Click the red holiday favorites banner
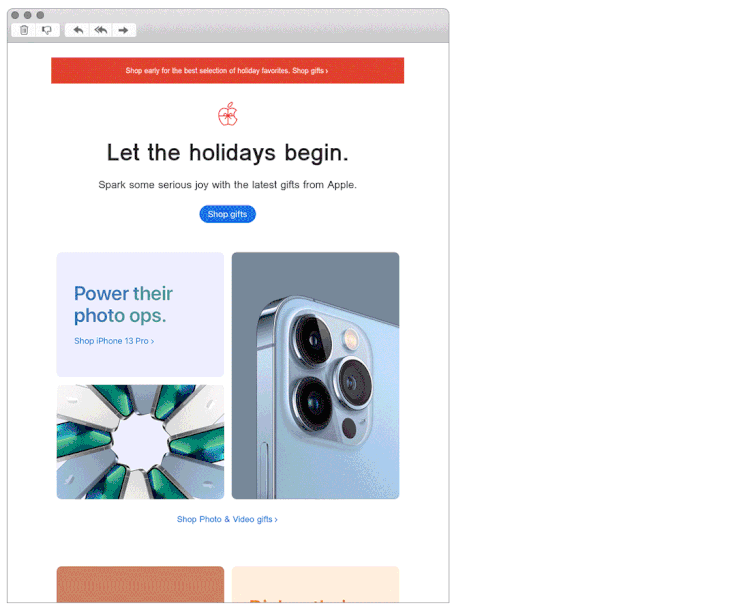750x614 pixels. (228, 70)
